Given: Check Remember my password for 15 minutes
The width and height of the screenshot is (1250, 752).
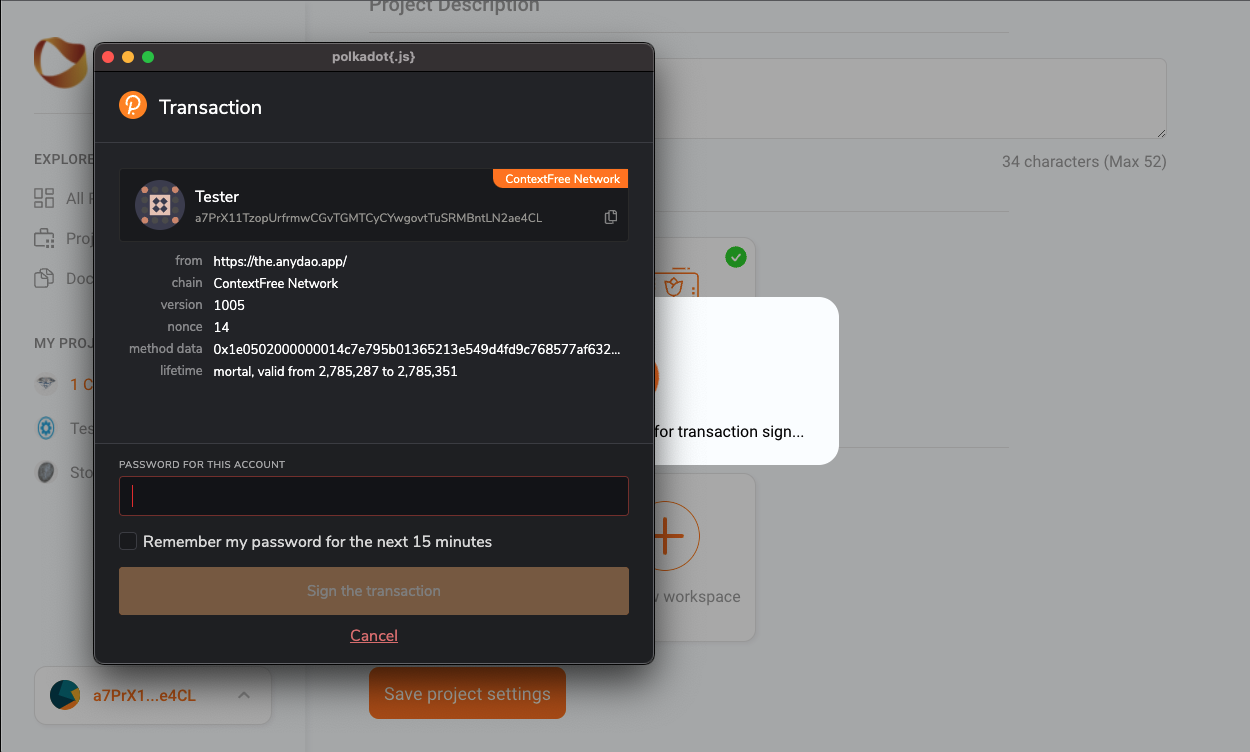Looking at the screenshot, I should 128,541.
